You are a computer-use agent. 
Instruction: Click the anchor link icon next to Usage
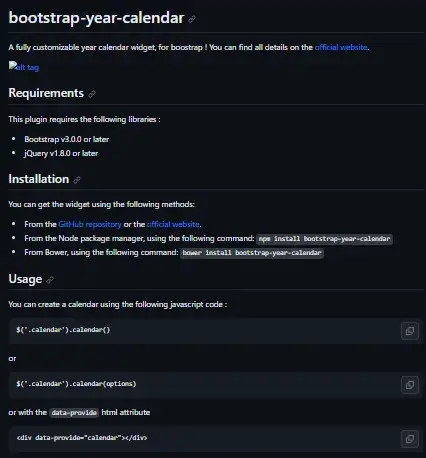click(x=50, y=280)
